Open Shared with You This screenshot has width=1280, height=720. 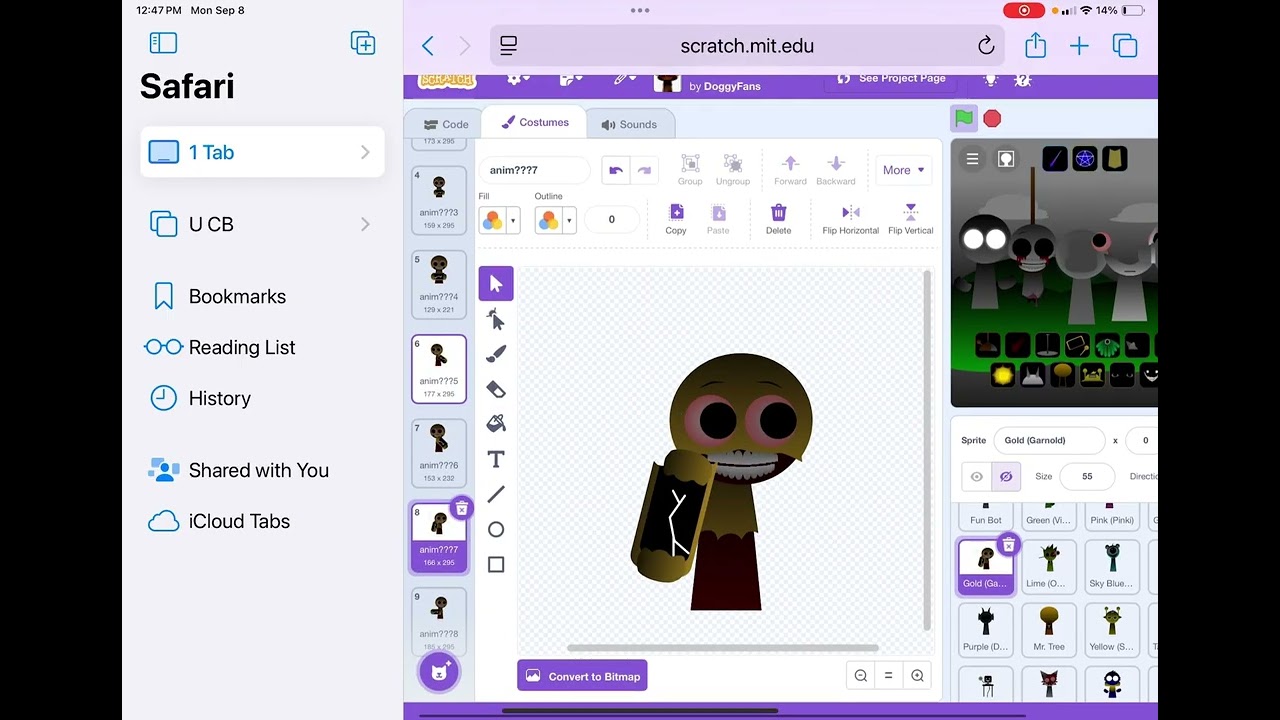[262, 470]
